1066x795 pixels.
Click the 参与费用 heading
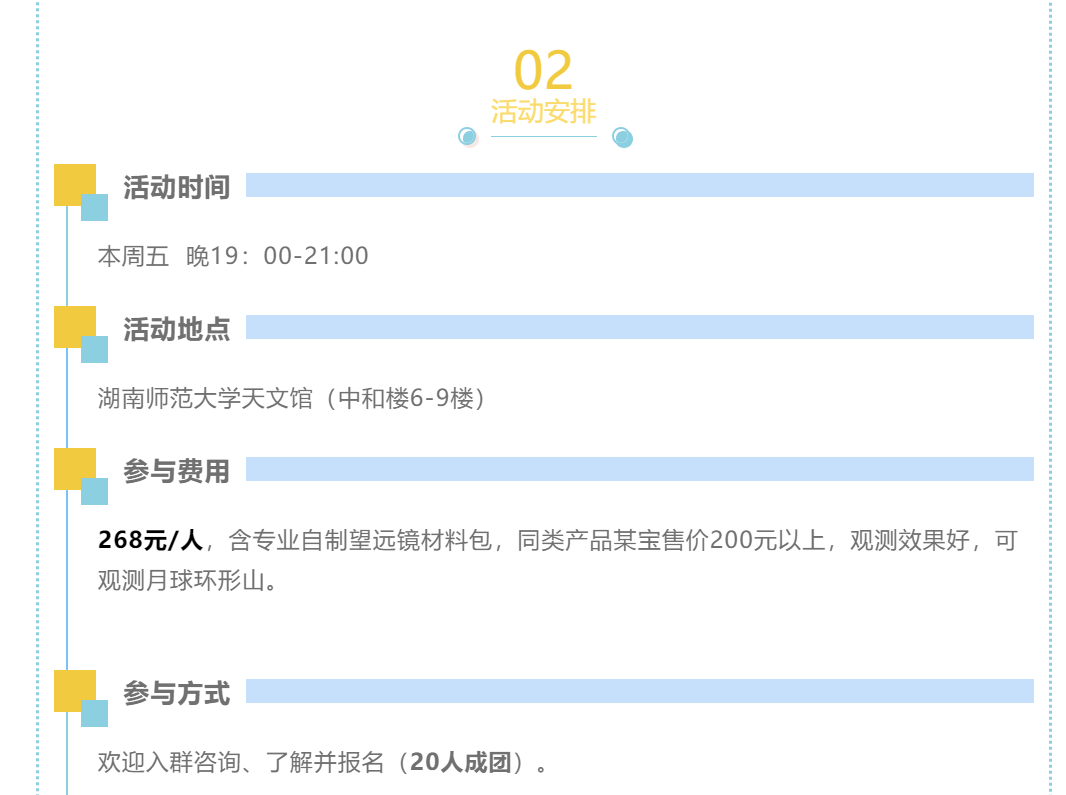tap(177, 471)
